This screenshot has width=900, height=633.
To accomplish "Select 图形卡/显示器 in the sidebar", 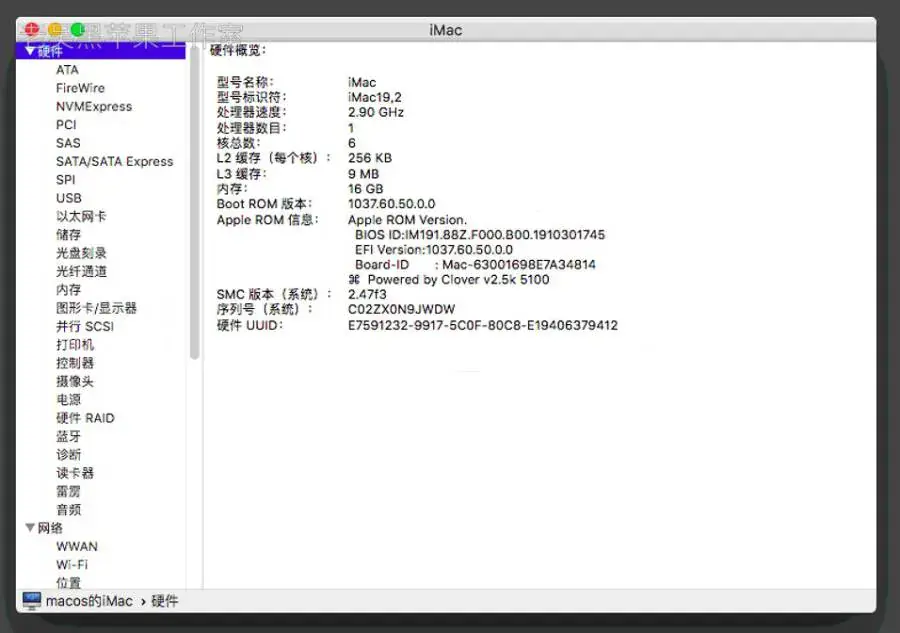I will 96,308.
